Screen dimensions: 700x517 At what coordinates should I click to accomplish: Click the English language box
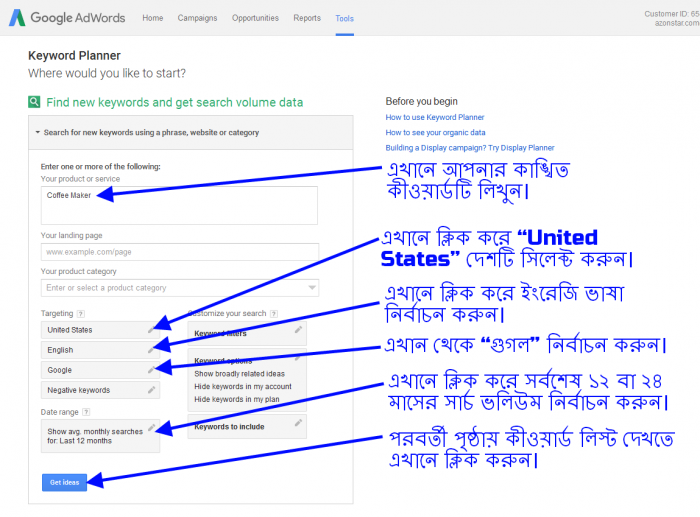point(100,350)
